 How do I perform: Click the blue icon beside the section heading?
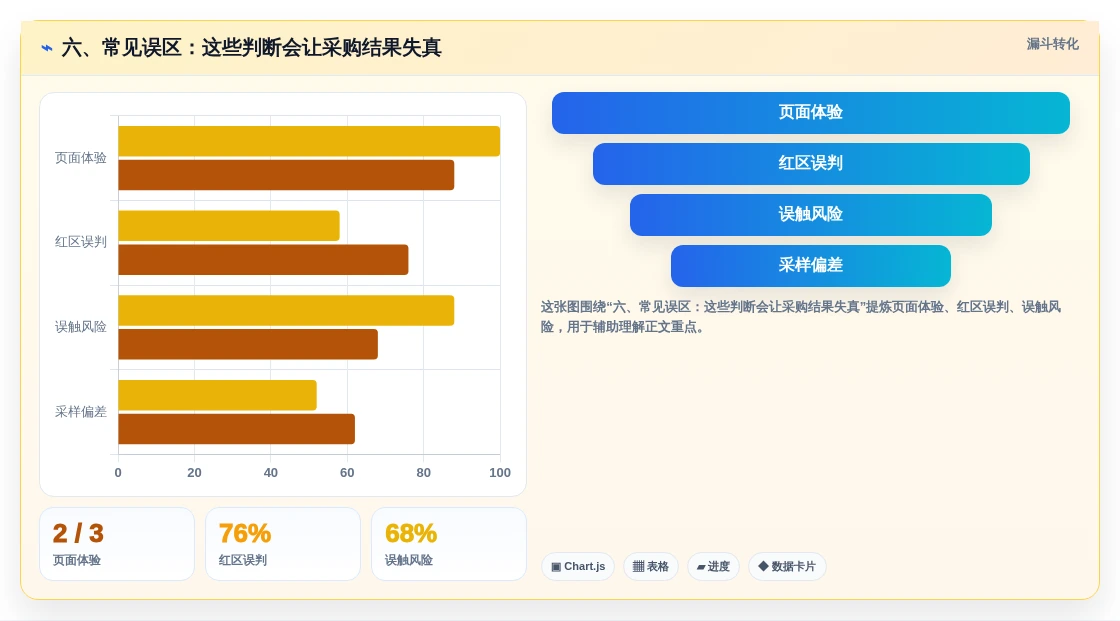point(46,48)
